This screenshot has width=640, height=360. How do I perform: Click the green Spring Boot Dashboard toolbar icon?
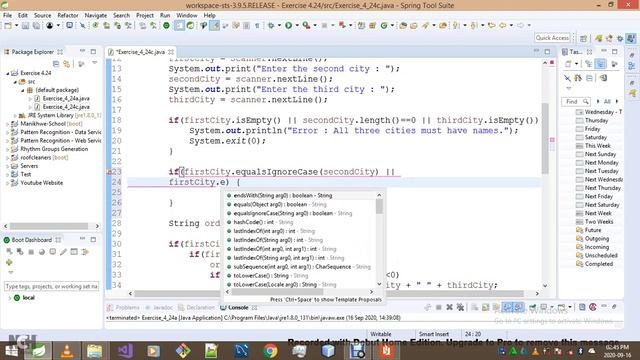pyautogui.click(x=166, y=25)
